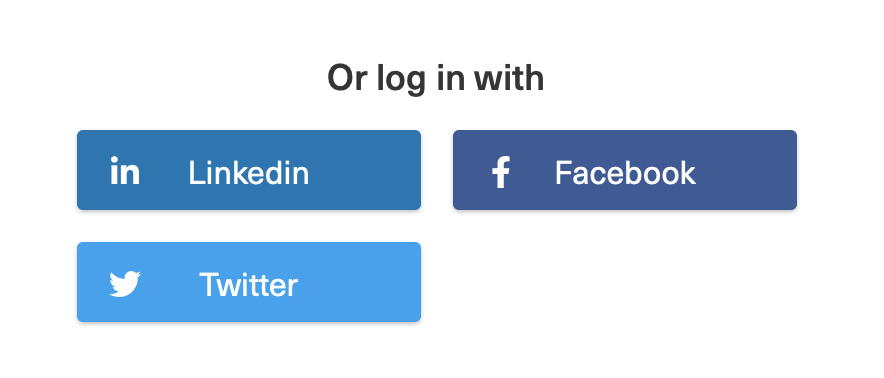Select the 'Twitter' text label

(x=249, y=284)
